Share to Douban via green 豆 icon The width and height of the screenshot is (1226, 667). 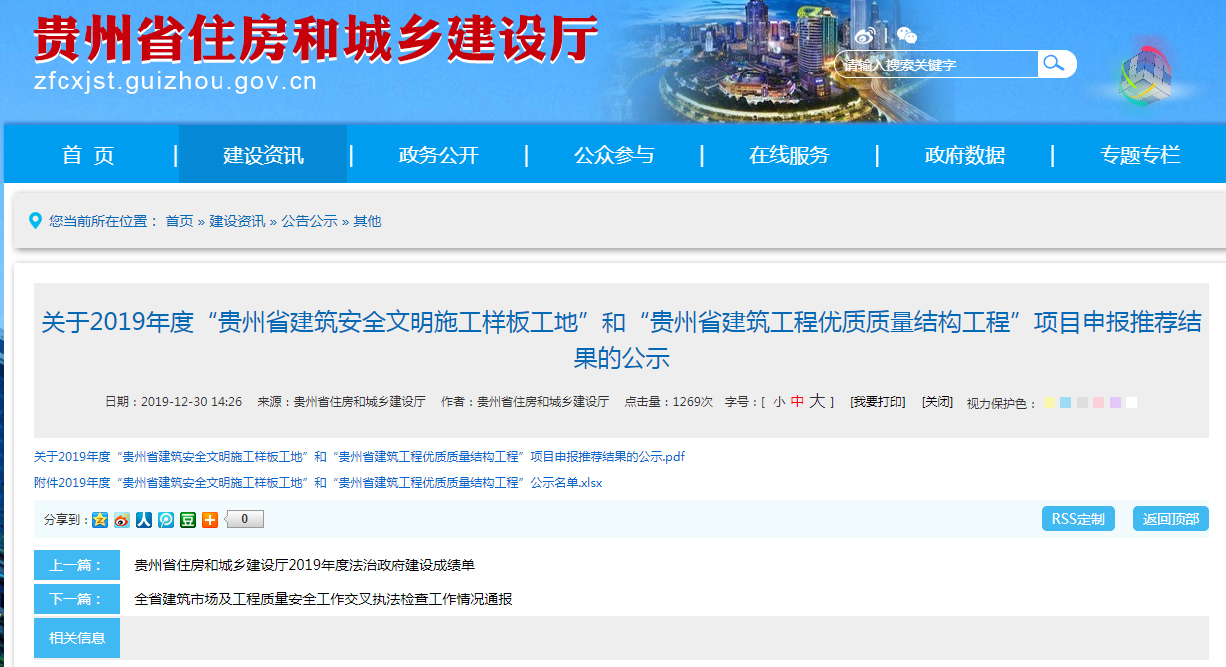pos(188,519)
